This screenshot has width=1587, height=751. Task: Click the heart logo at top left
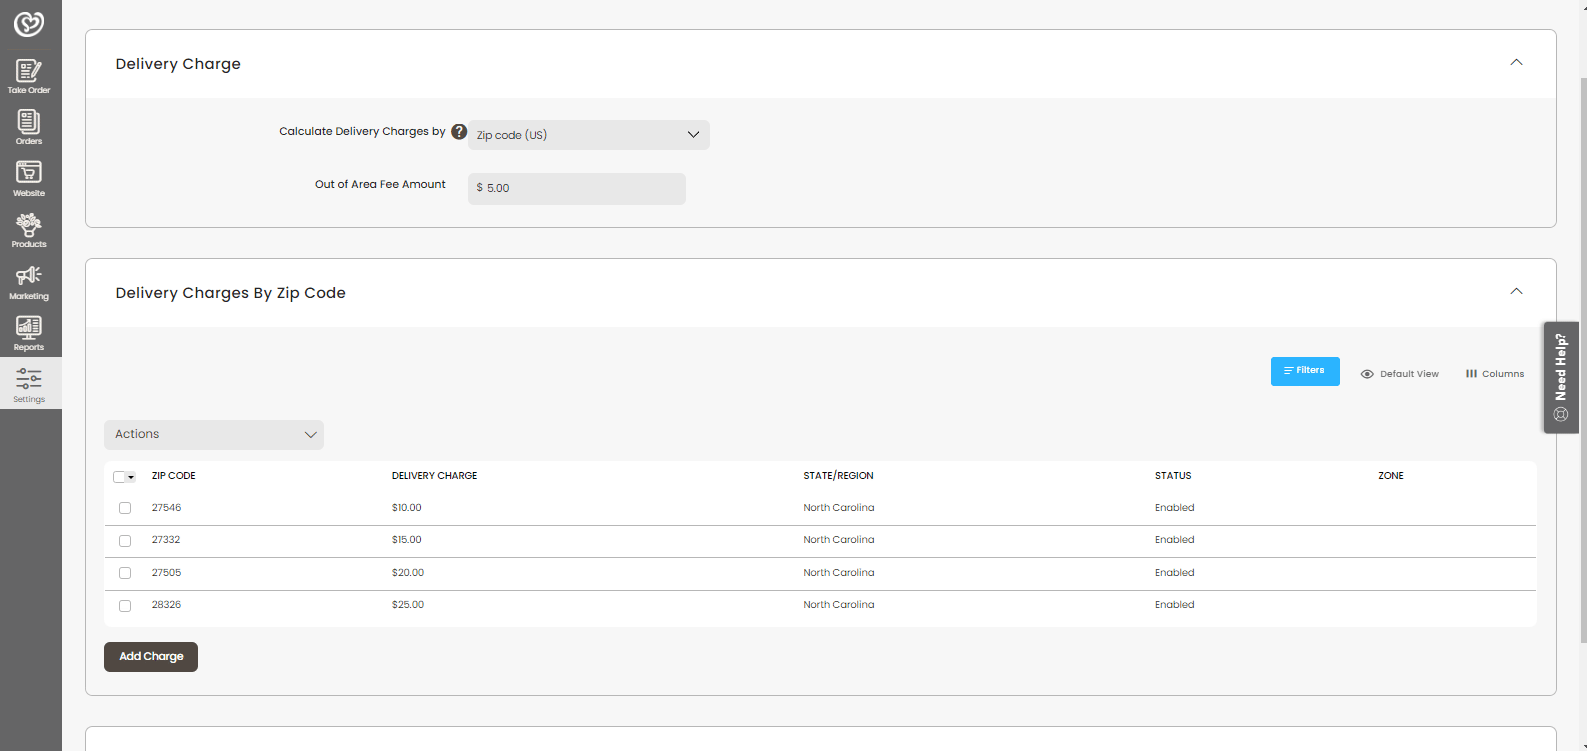(x=29, y=23)
